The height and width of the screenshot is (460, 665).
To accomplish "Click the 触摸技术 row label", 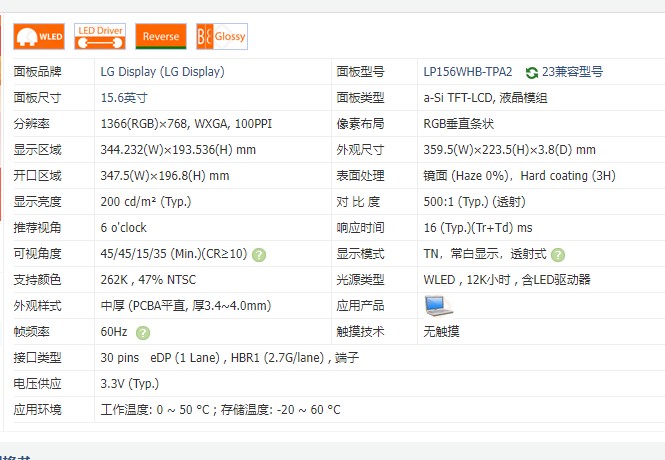I will coord(360,332).
